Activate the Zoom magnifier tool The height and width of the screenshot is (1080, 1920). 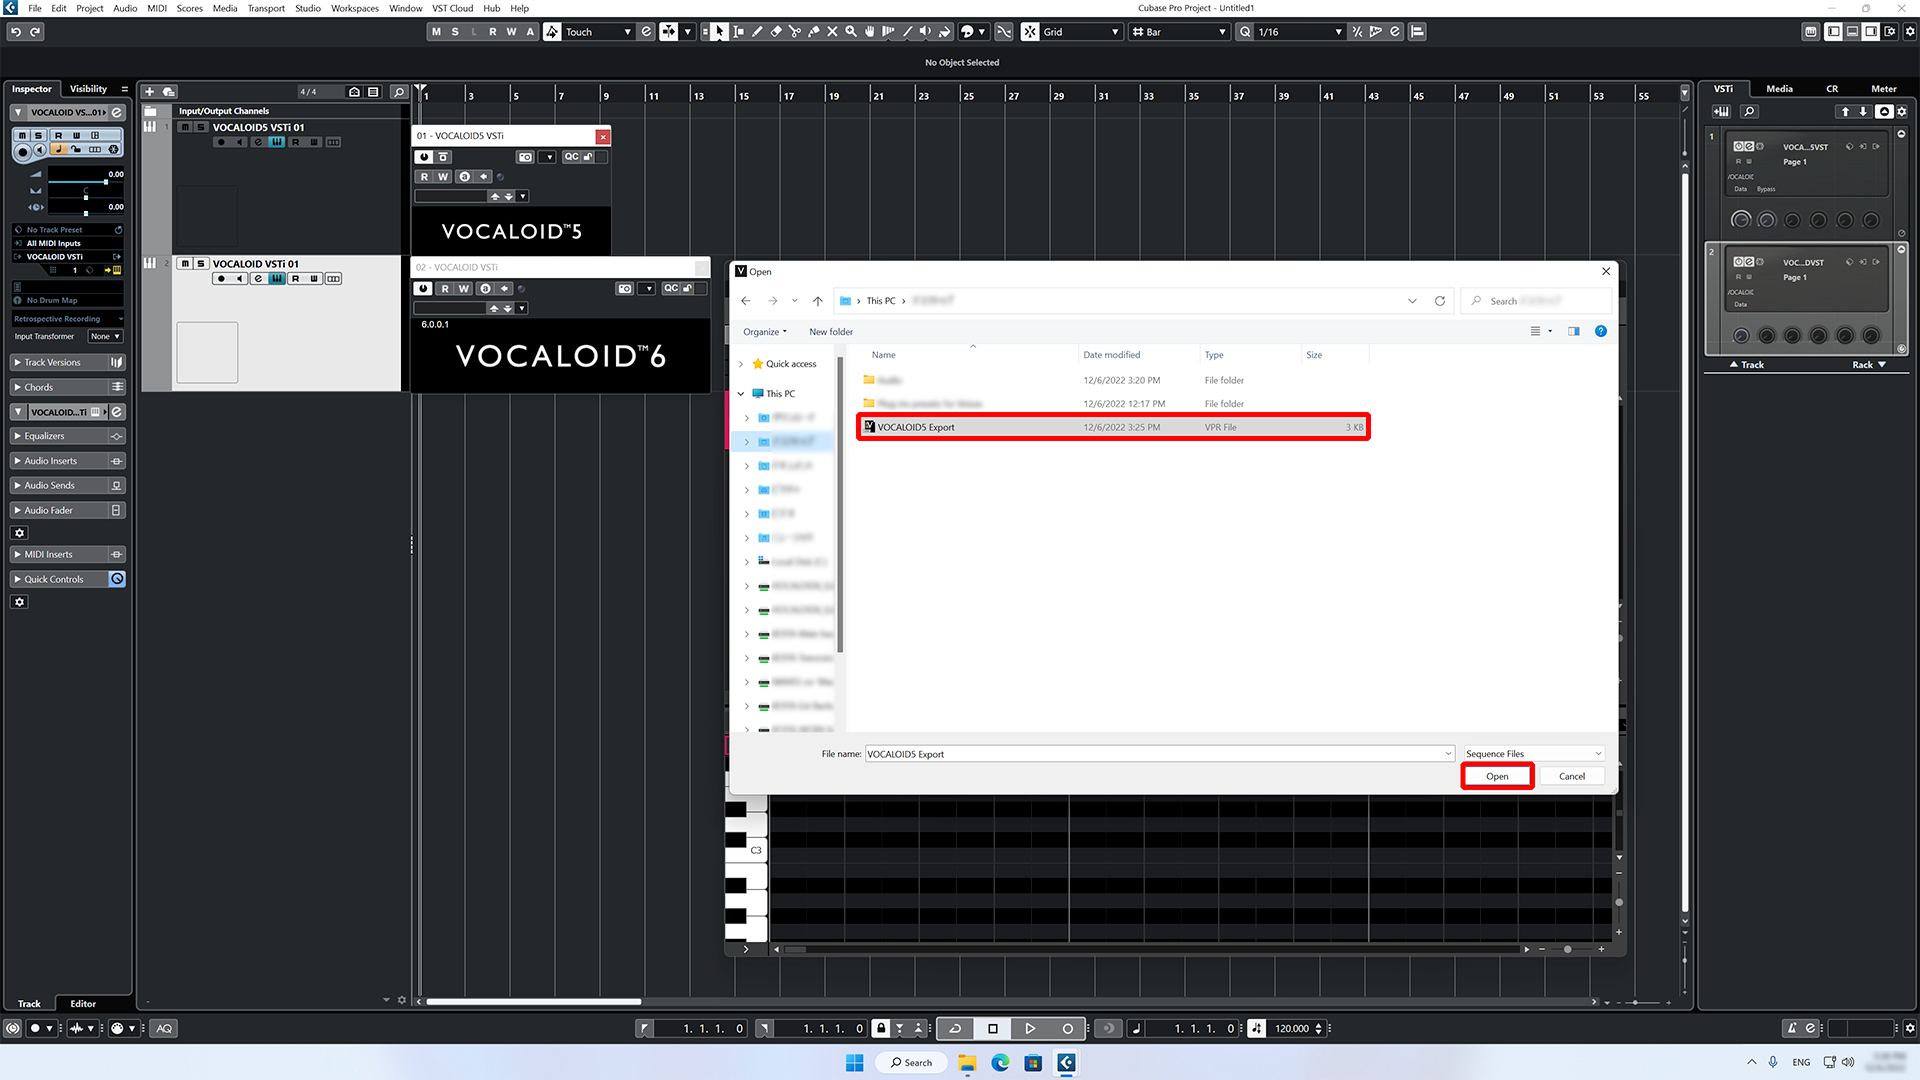click(x=851, y=31)
